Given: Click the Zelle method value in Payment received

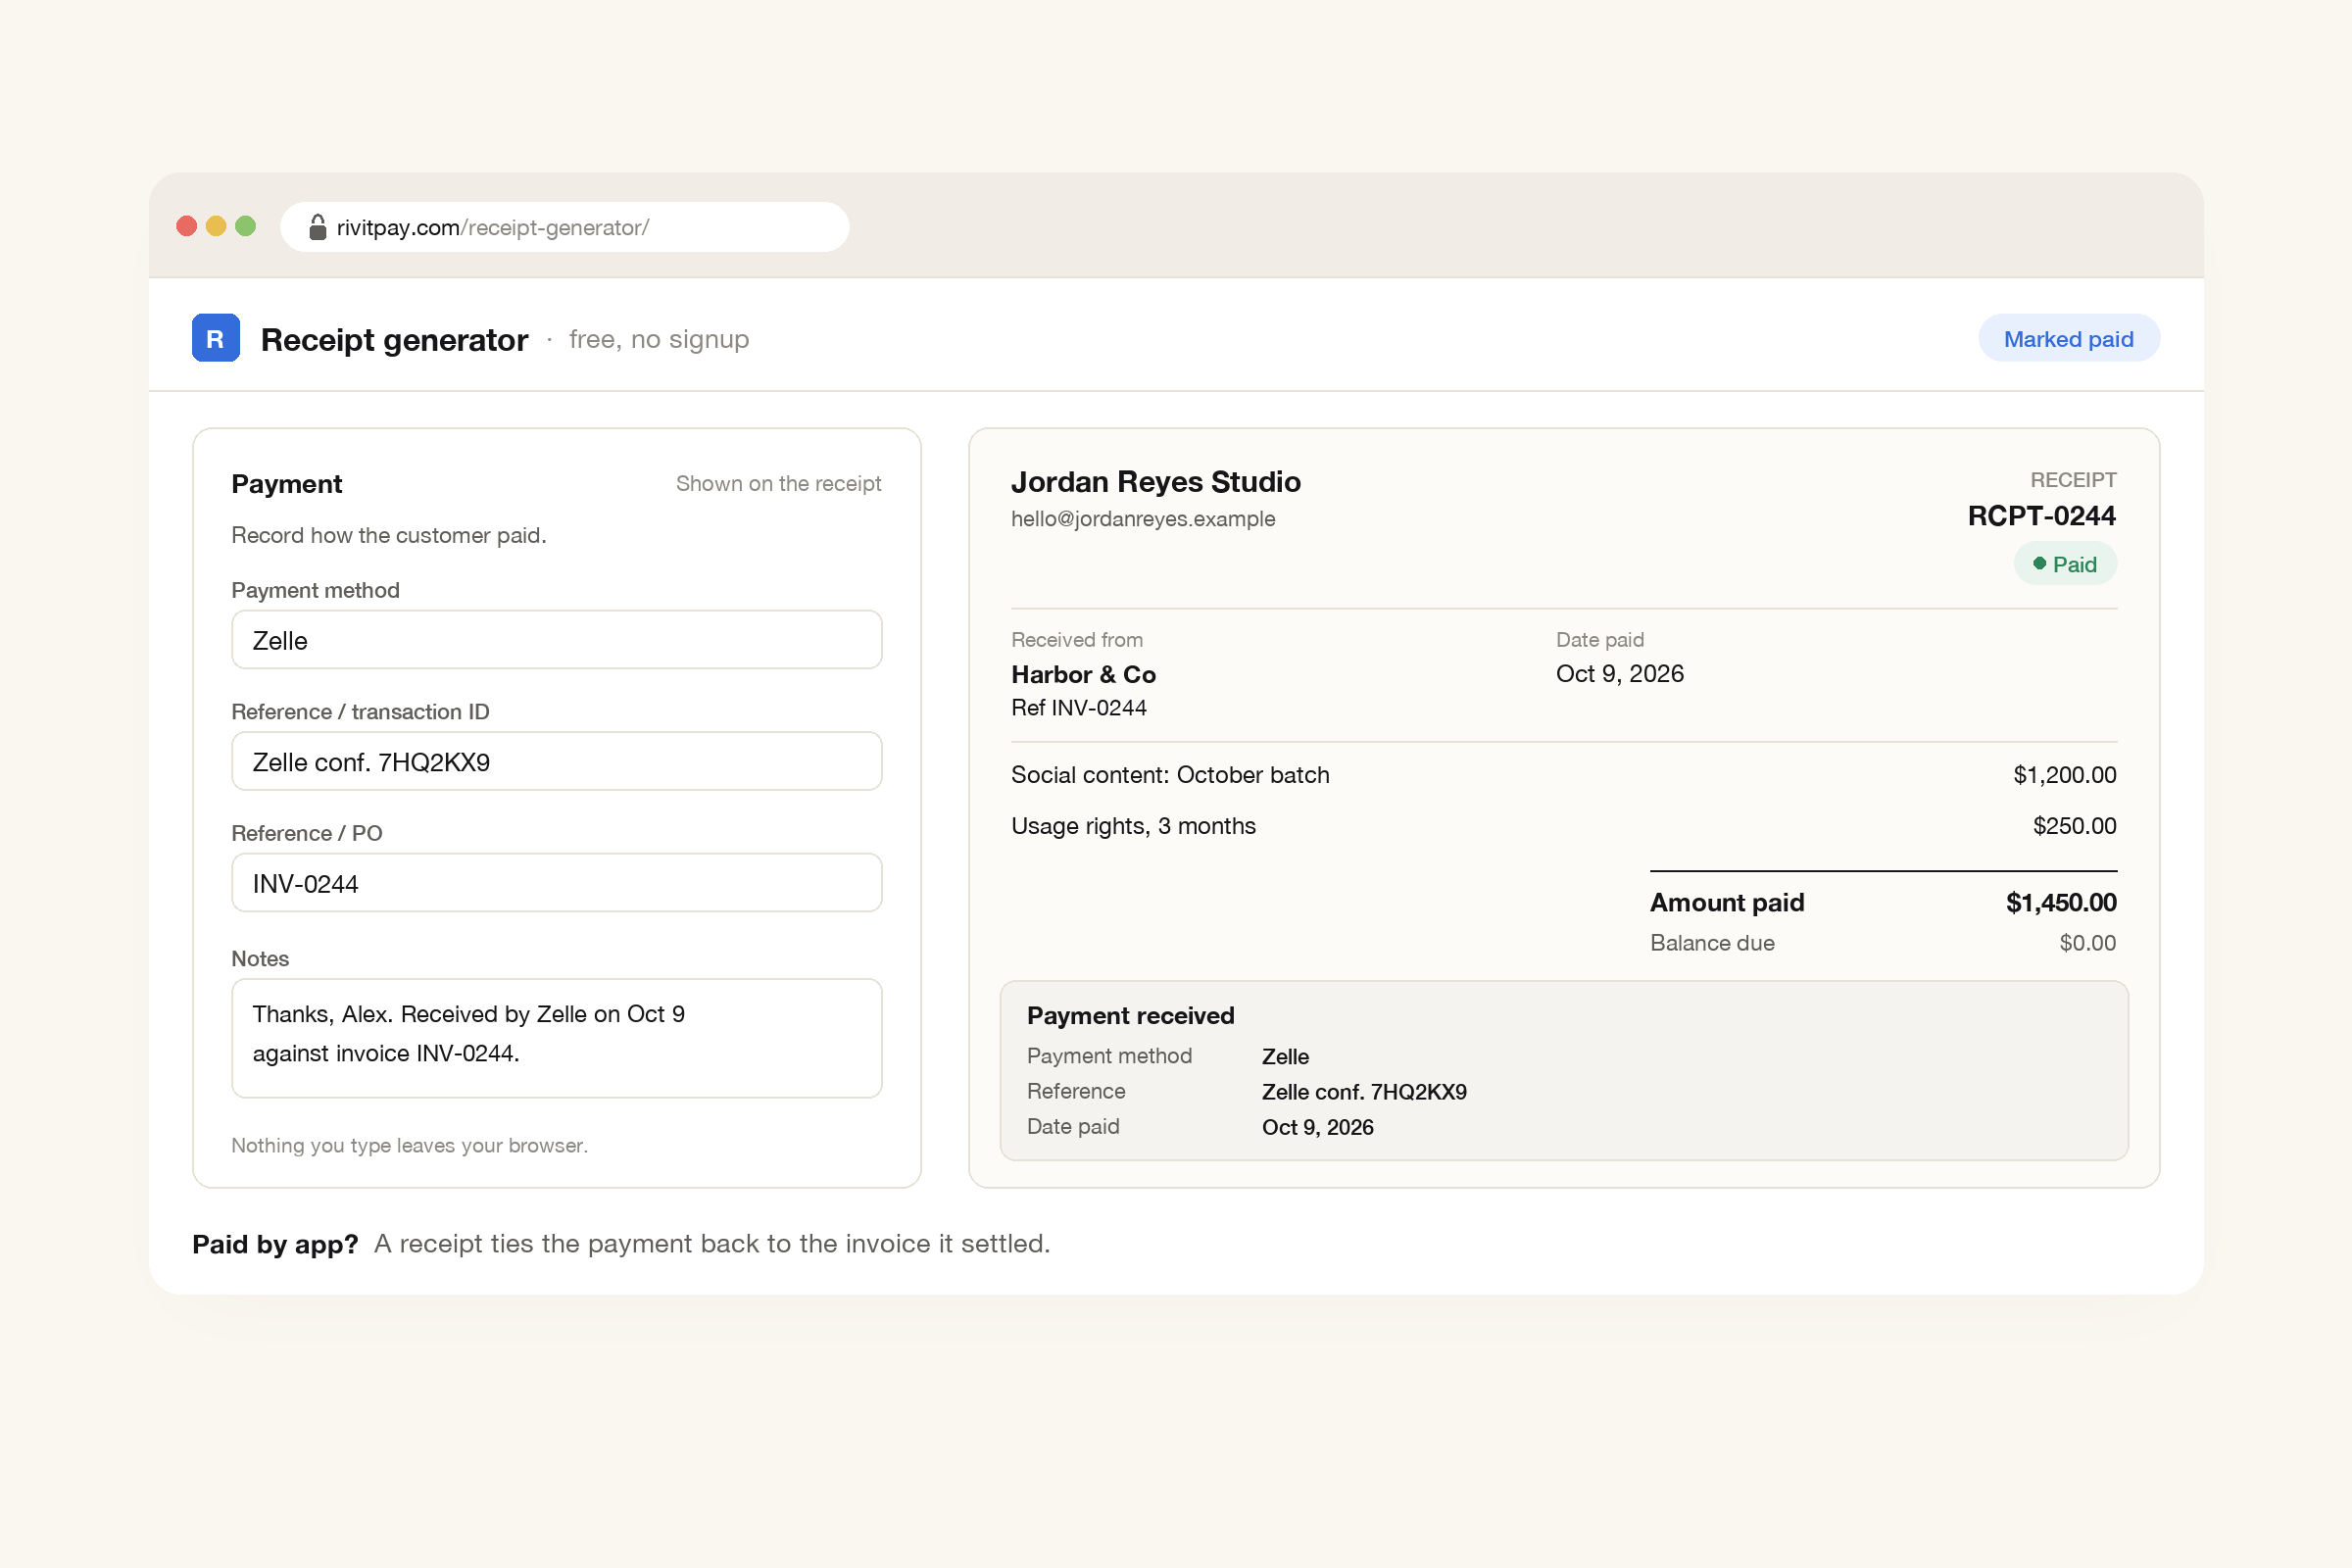Looking at the screenshot, I should 1285,1057.
